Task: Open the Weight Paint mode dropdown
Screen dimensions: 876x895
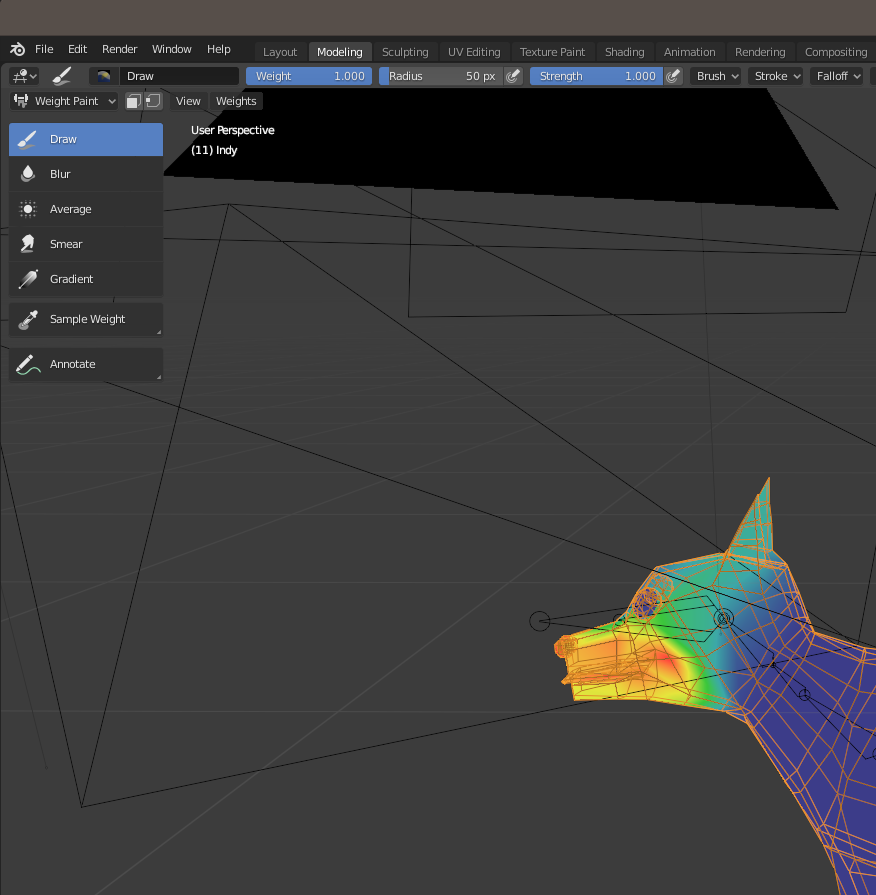Action: point(65,101)
